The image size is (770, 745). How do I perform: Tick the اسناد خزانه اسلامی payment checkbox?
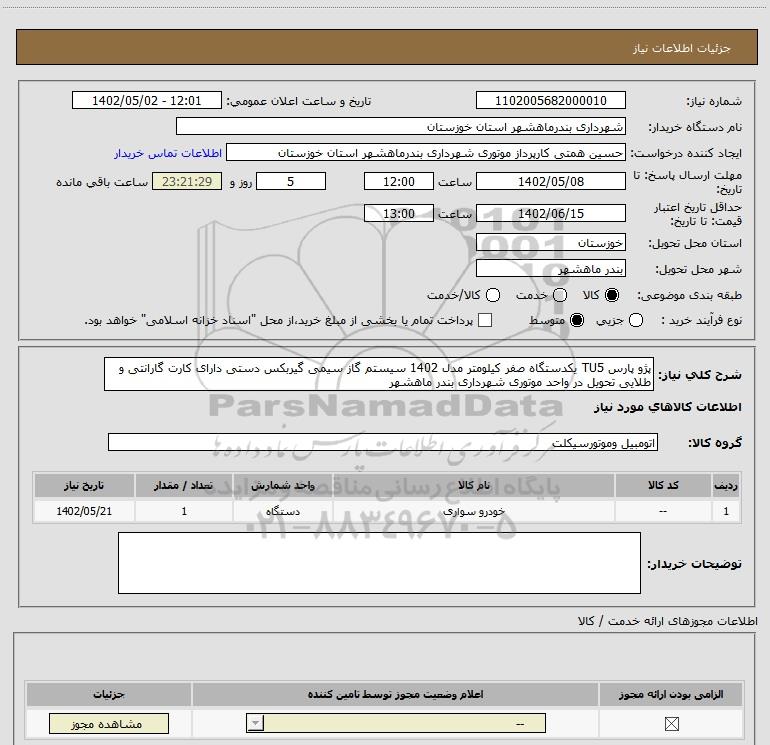[485, 320]
